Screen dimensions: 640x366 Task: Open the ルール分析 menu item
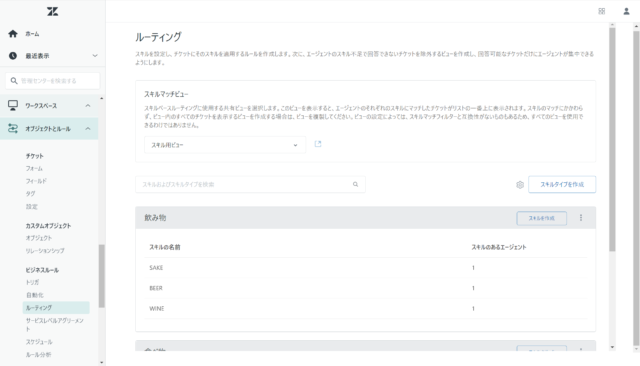tap(38, 355)
